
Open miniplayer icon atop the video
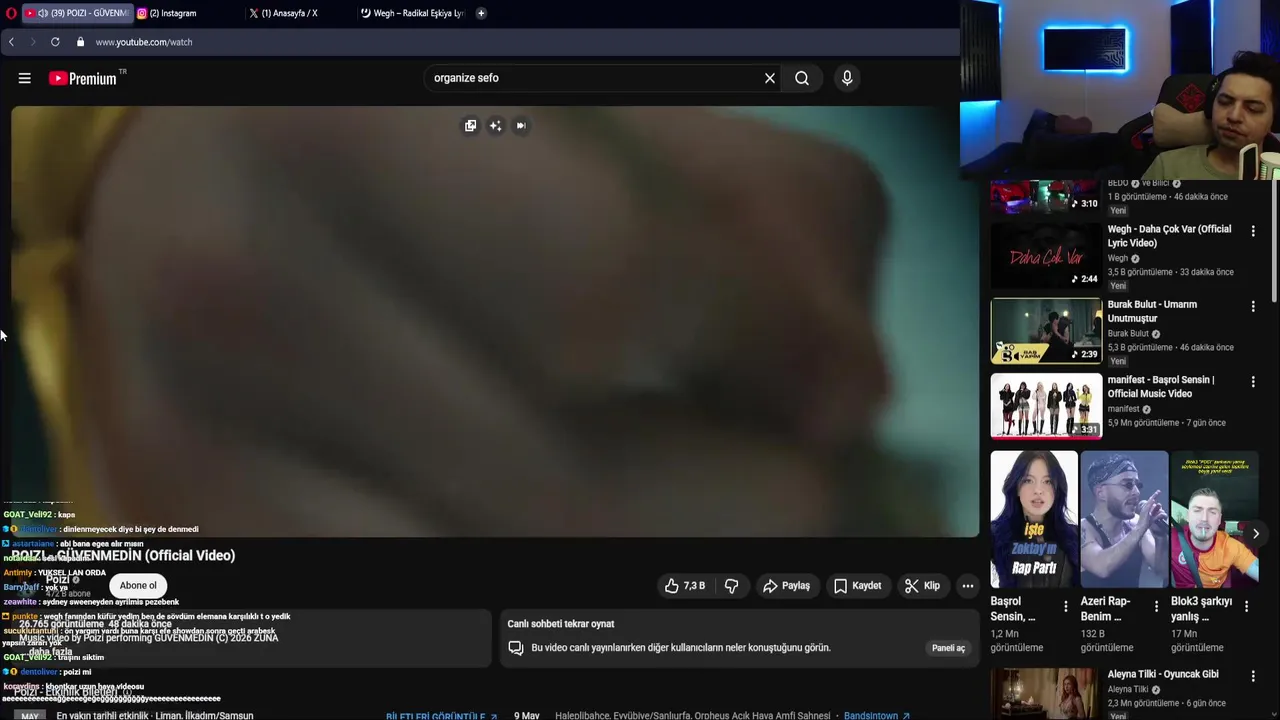coord(470,126)
